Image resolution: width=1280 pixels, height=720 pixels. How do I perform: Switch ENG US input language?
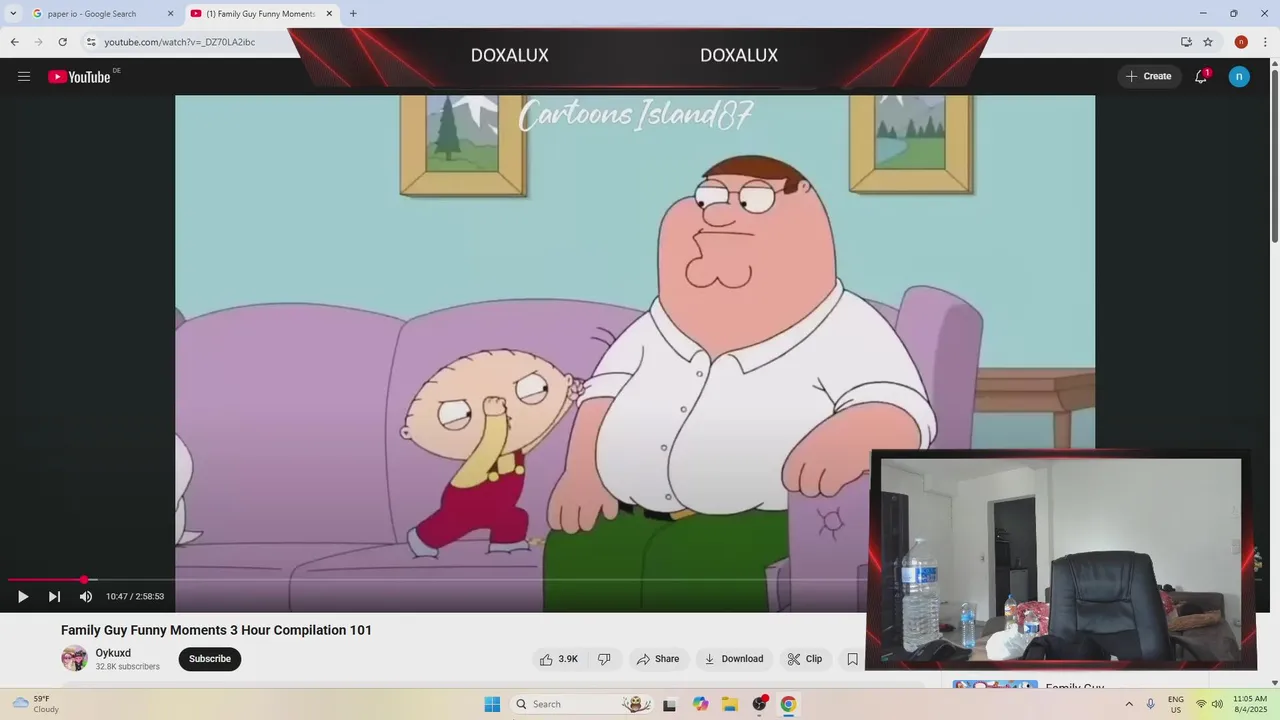(x=1176, y=704)
